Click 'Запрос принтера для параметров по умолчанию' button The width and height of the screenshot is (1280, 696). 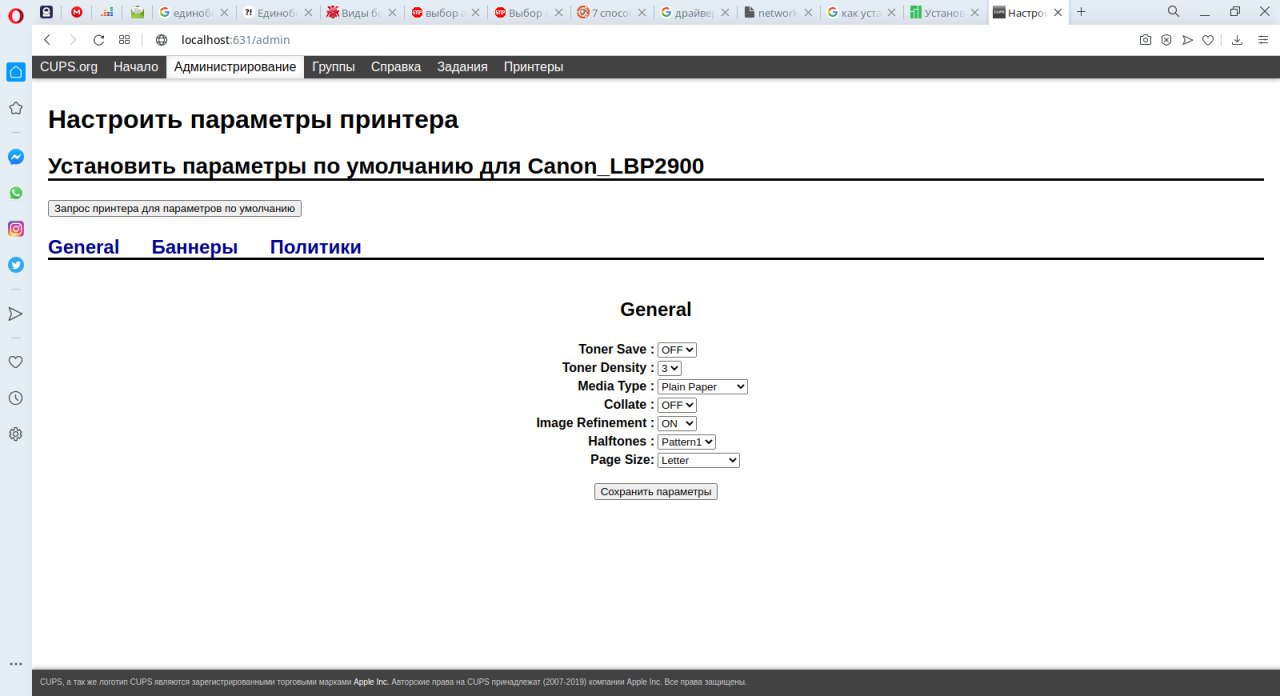pyautogui.click(x=175, y=209)
